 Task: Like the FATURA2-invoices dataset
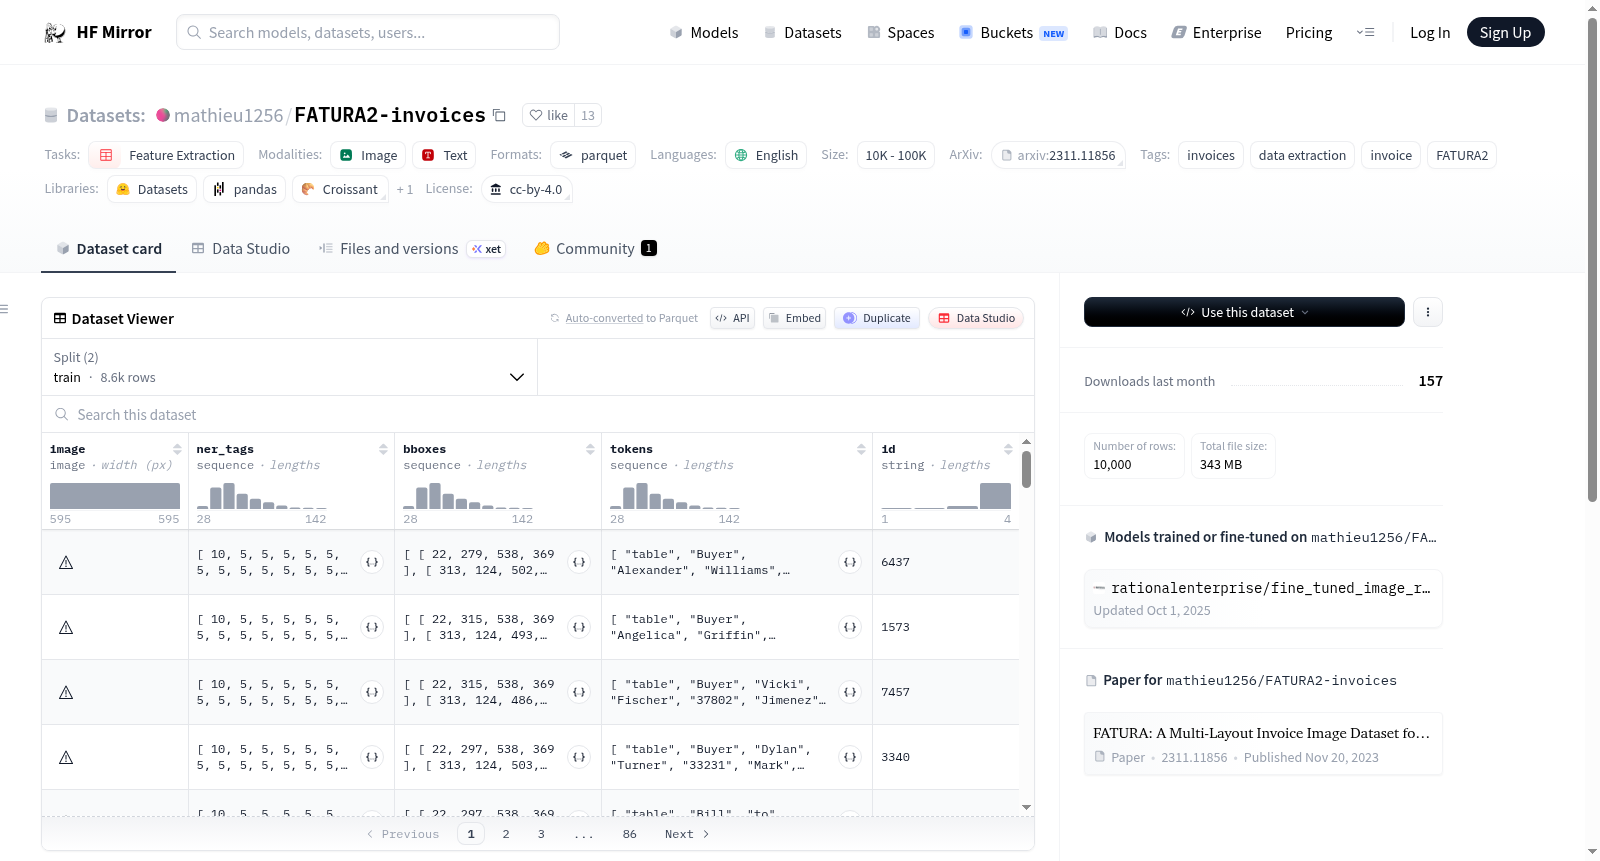pyautogui.click(x=549, y=115)
